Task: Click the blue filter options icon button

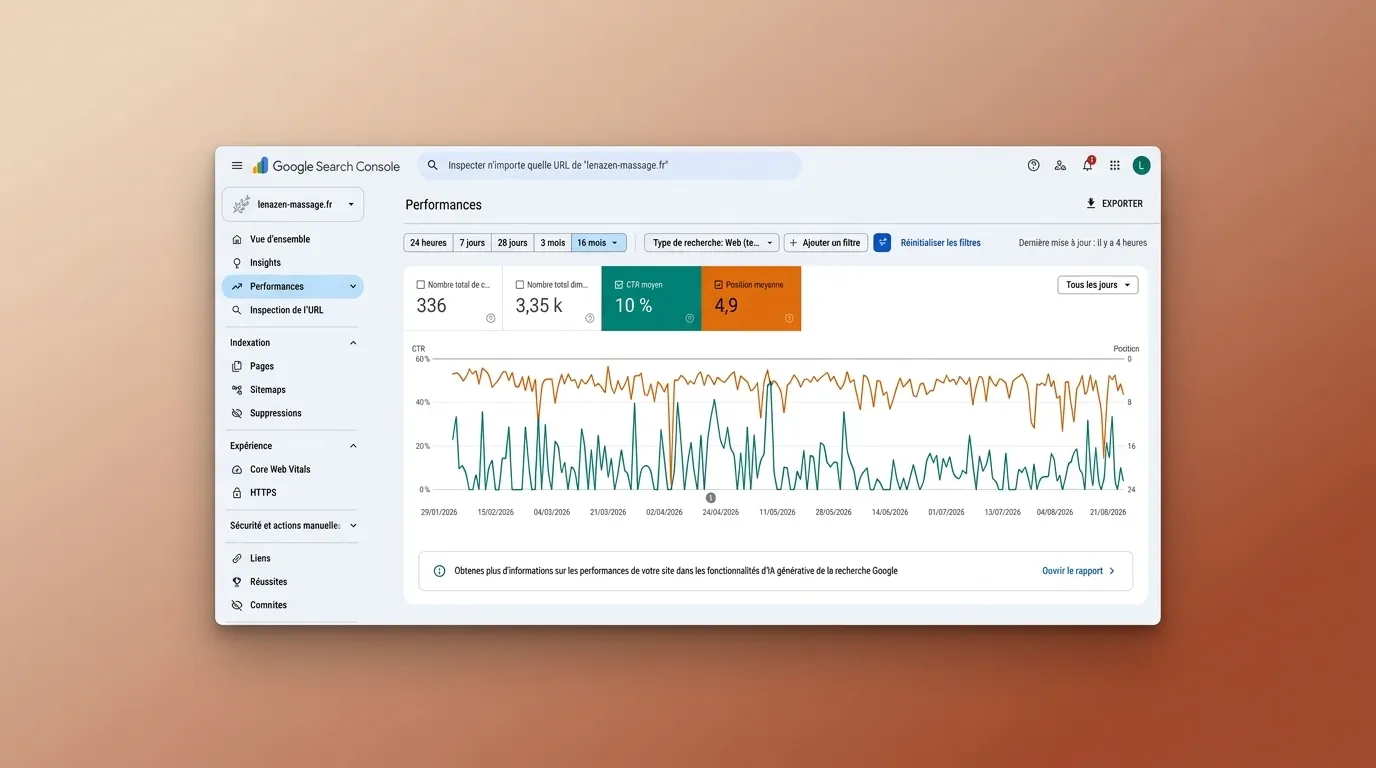Action: (882, 243)
